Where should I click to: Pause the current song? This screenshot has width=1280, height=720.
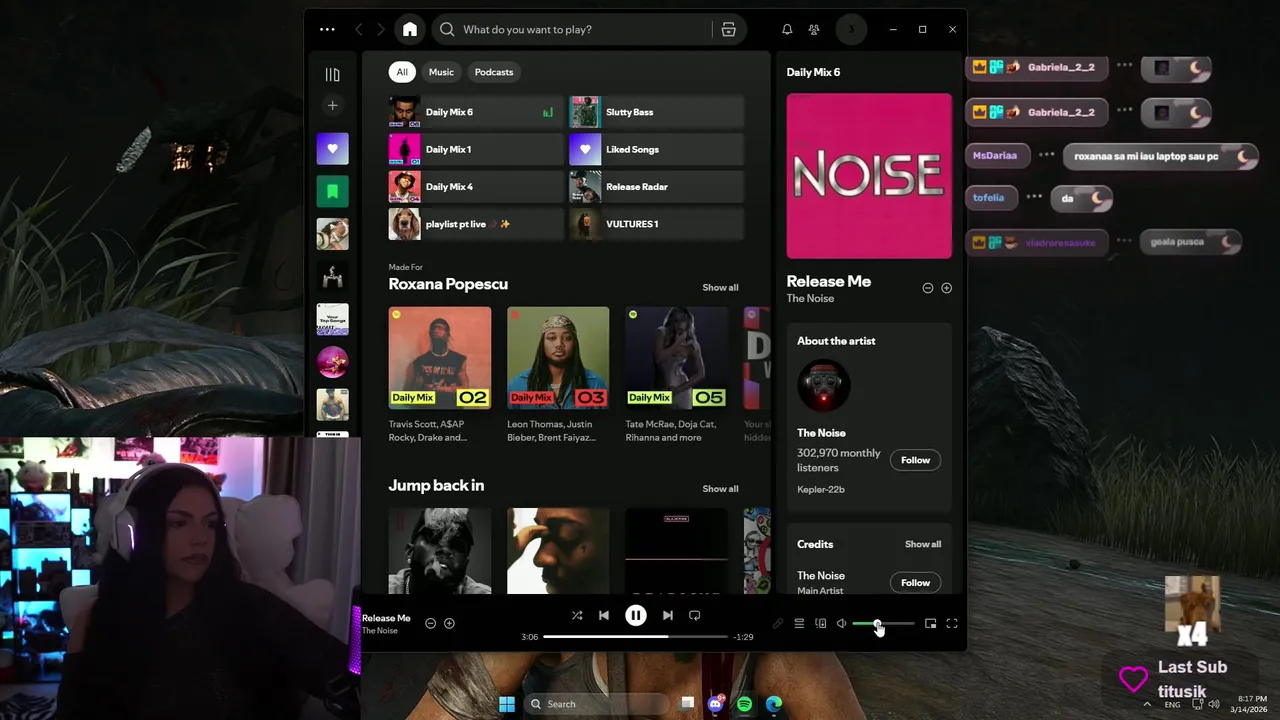tap(635, 616)
